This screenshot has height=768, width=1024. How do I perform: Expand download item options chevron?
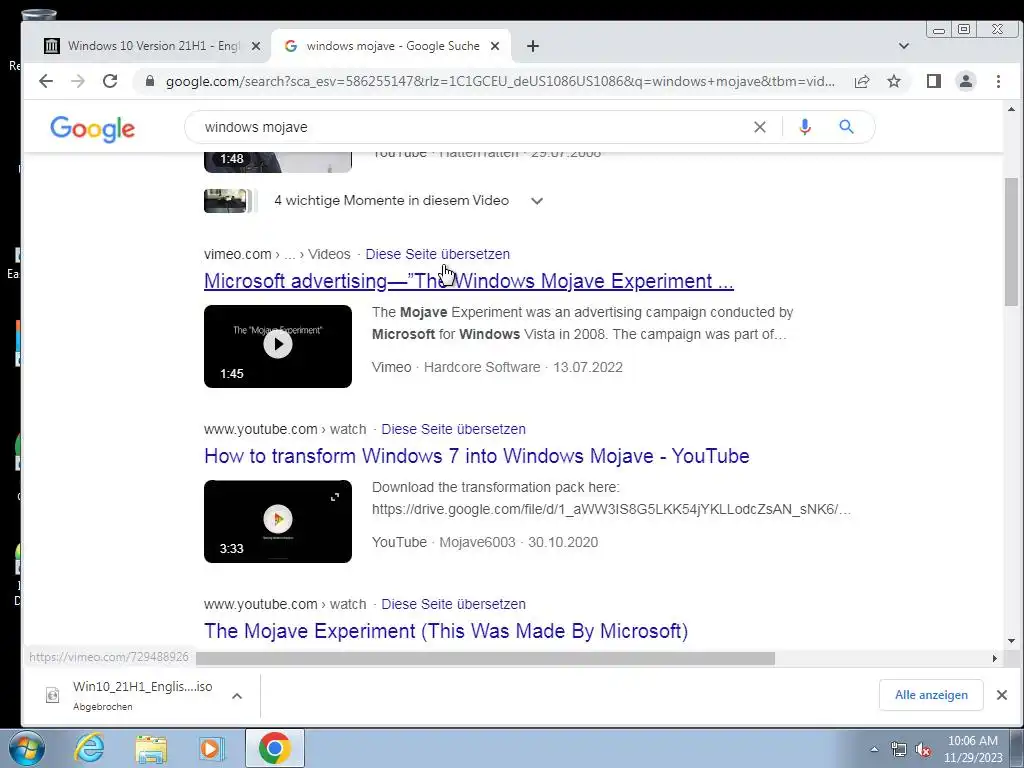237,696
